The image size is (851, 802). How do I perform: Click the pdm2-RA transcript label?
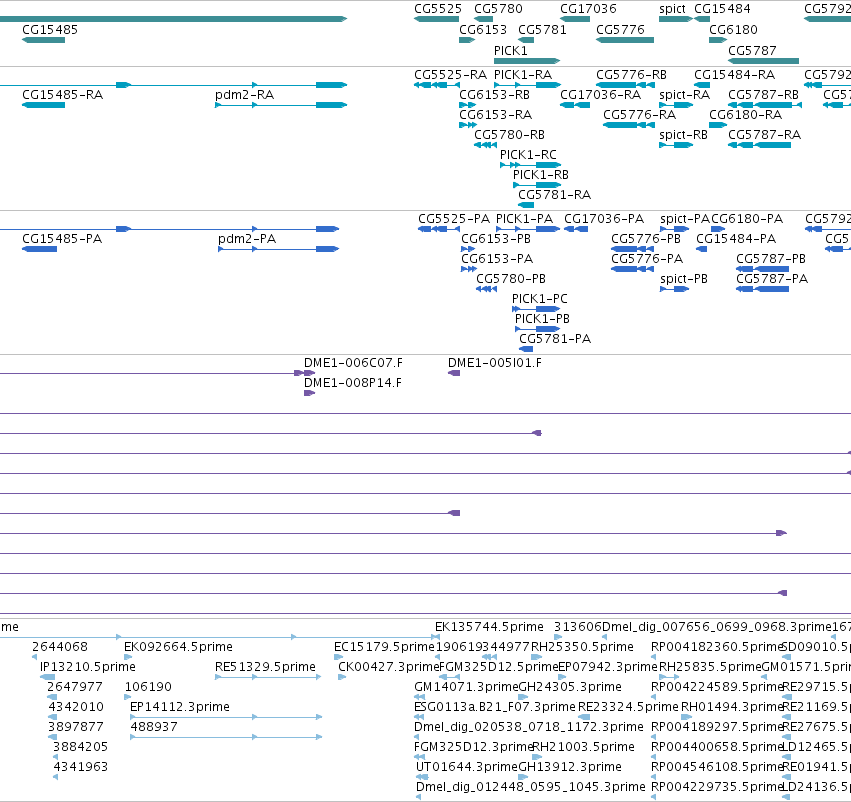coord(244,94)
